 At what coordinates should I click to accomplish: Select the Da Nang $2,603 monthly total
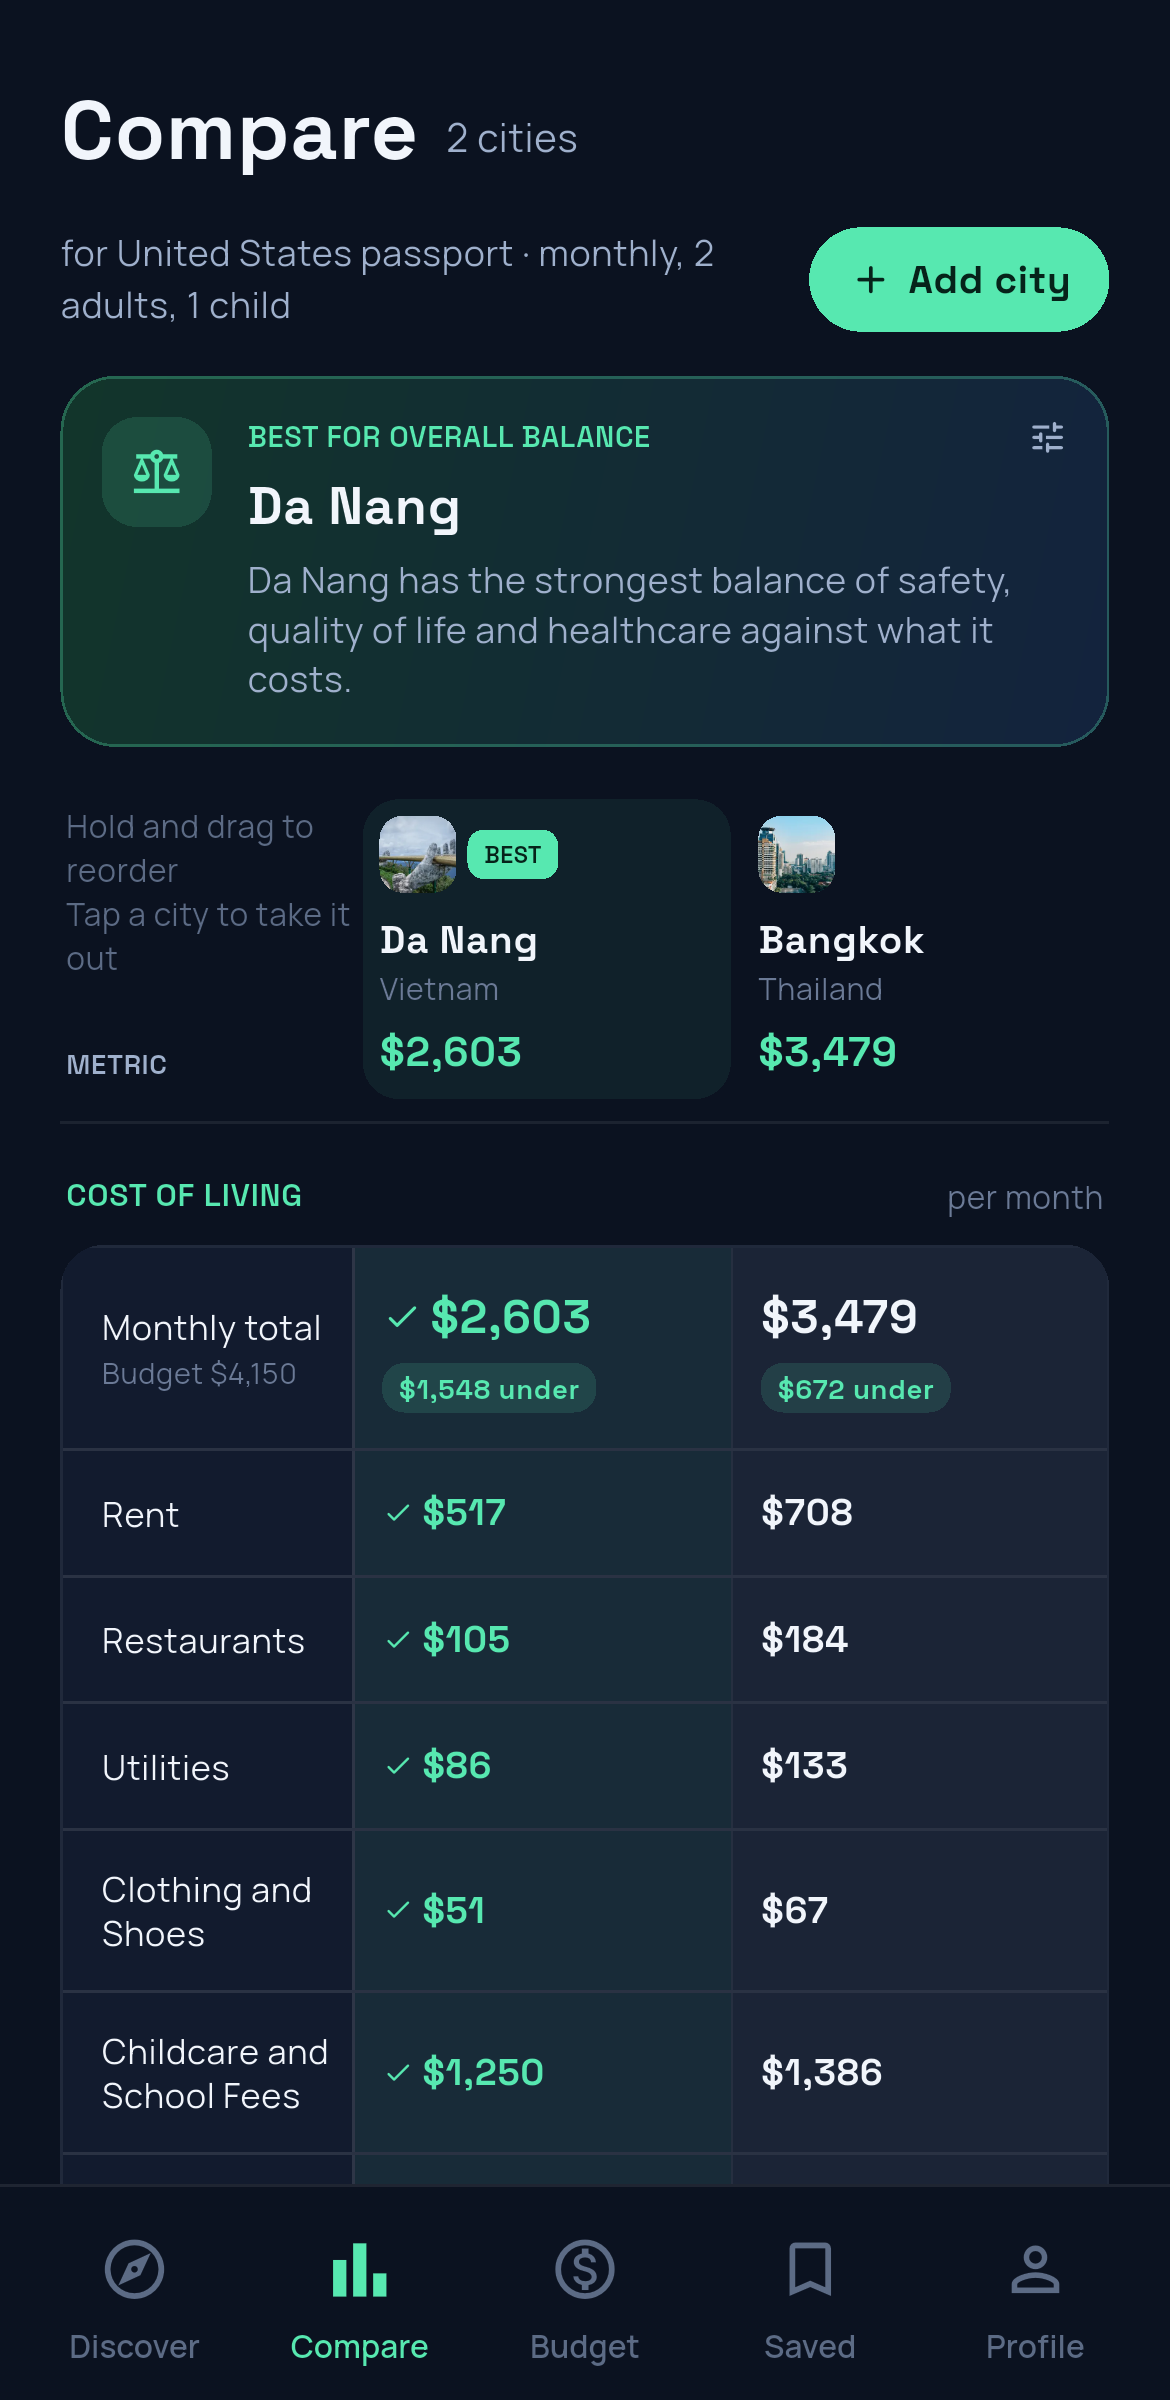510,1317
